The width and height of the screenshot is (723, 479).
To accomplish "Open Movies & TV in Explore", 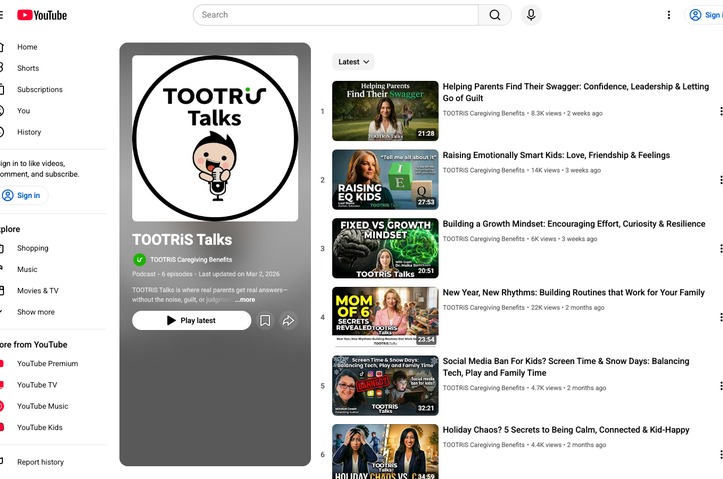I will [x=38, y=291].
